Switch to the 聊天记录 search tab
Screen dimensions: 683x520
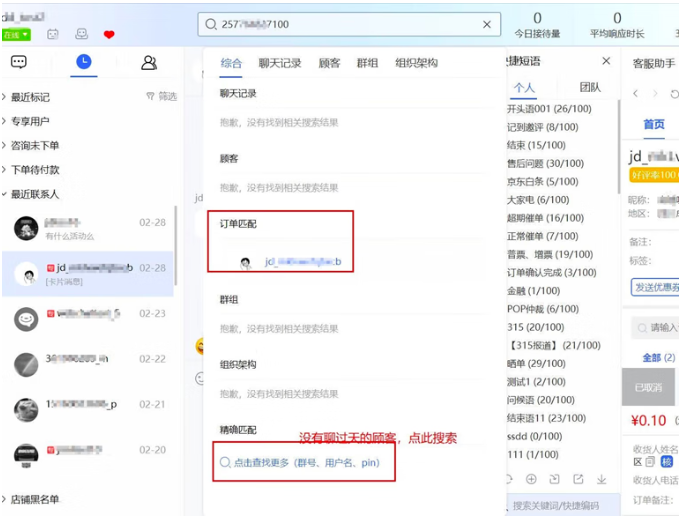(280, 64)
